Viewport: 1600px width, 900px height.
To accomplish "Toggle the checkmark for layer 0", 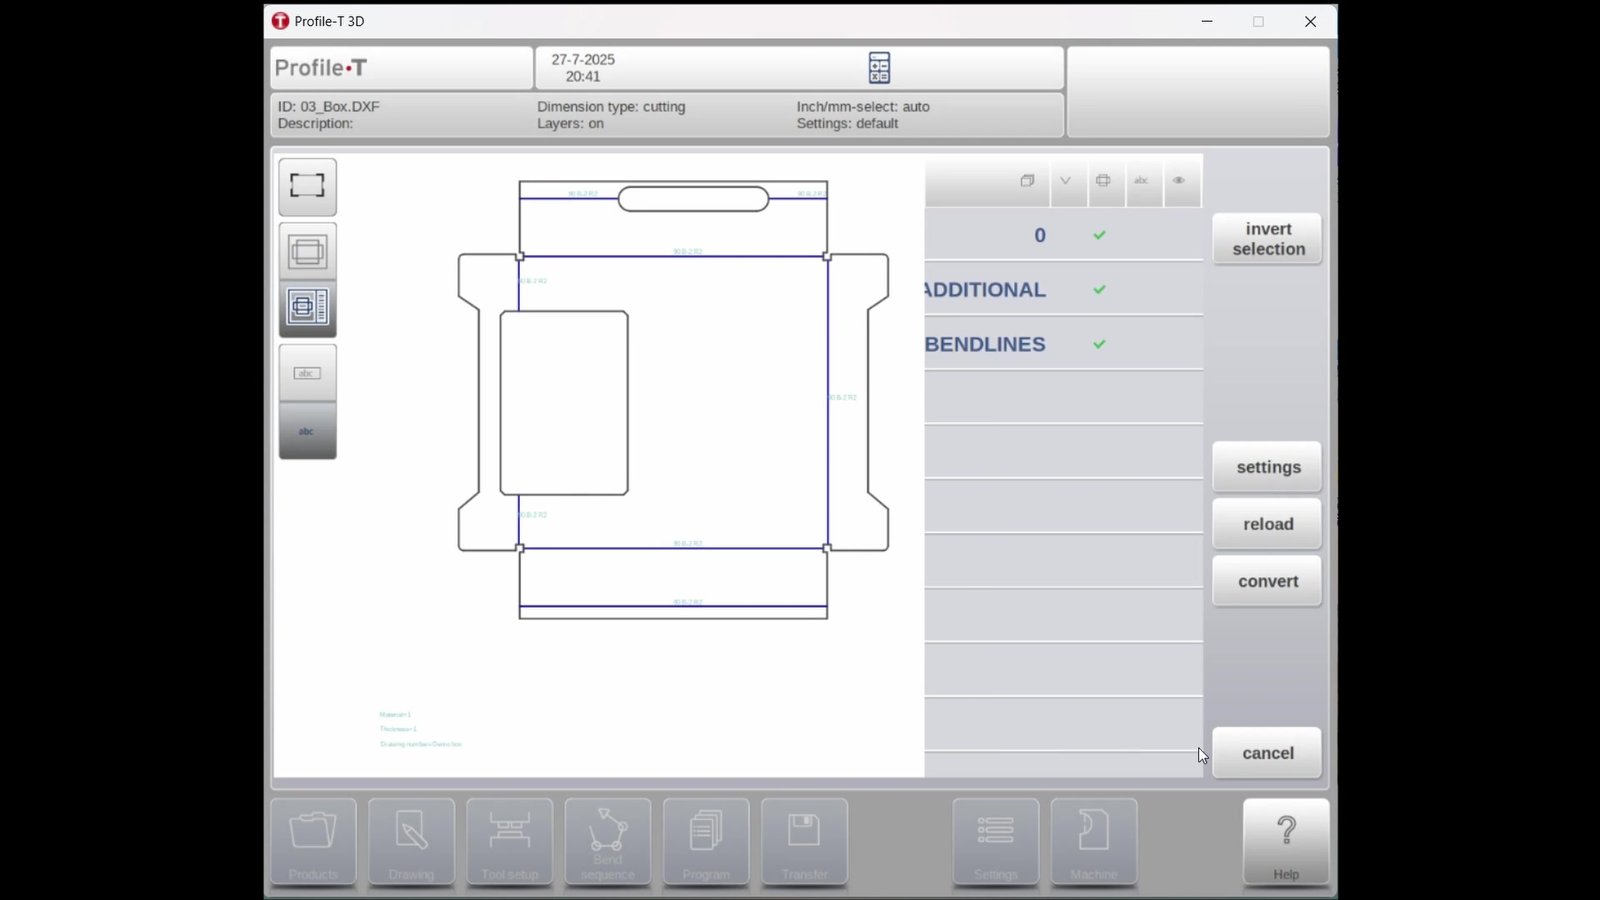I will tap(1099, 235).
